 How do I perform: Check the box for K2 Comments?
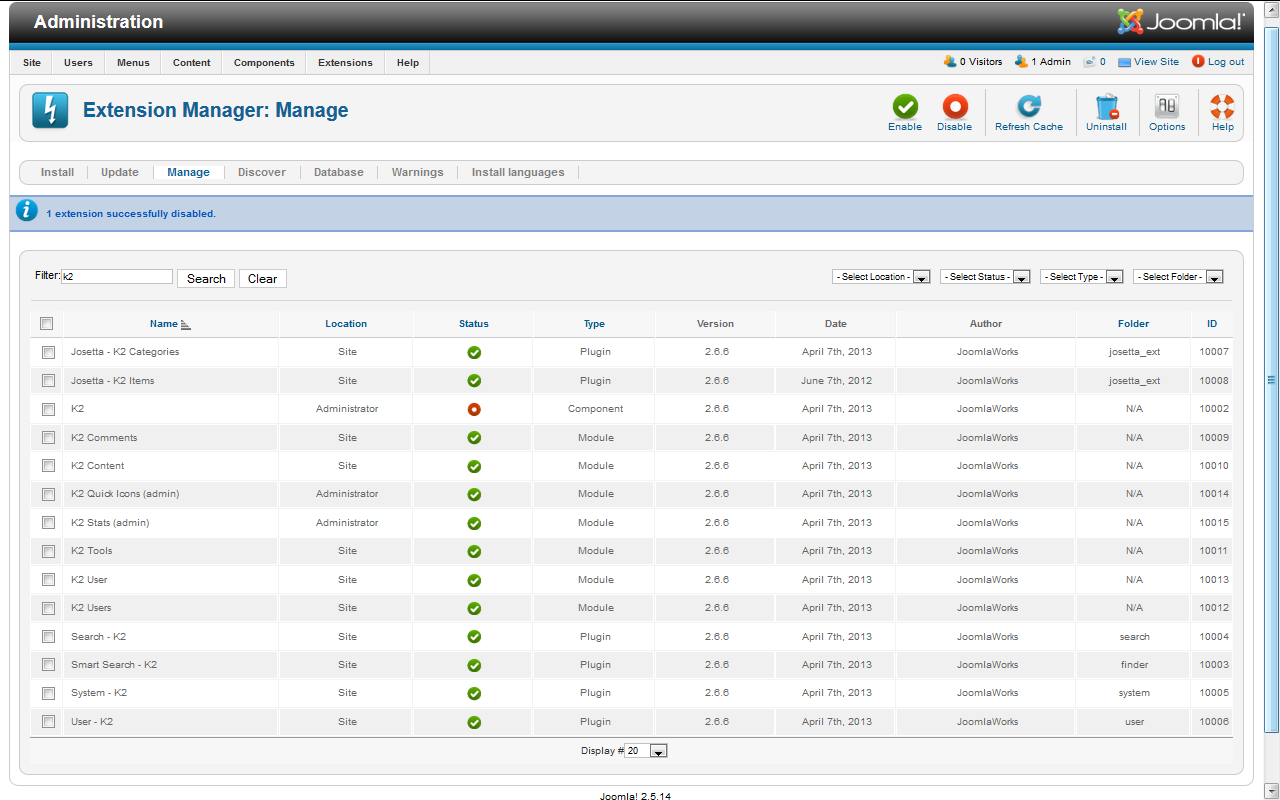[48, 438]
